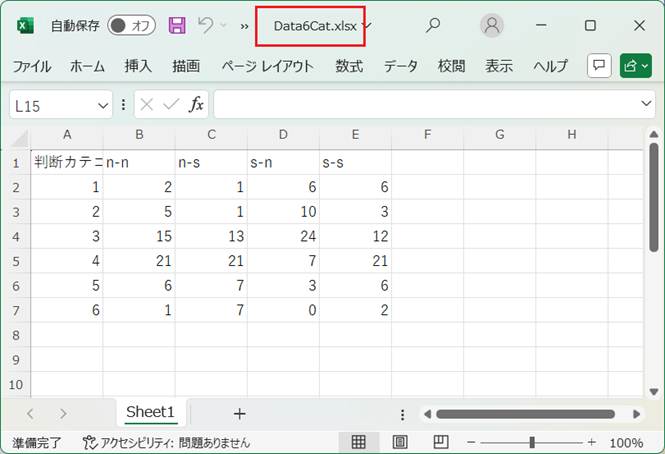Expand the Name Box dropdown arrow

(x=104, y=105)
